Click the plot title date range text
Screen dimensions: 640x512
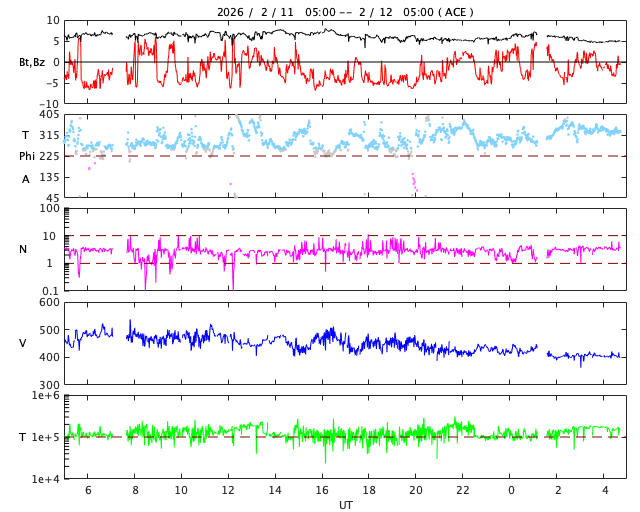(345, 12)
